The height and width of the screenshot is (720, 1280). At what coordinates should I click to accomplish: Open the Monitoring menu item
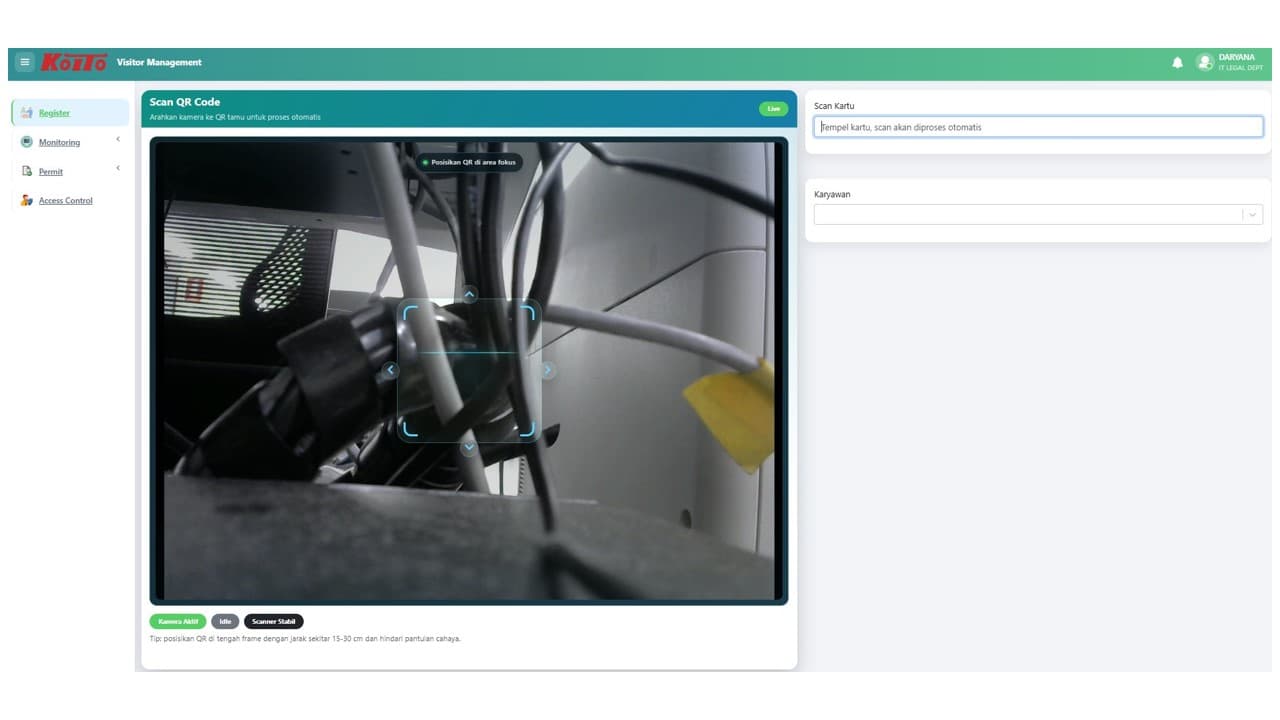click(x=70, y=142)
